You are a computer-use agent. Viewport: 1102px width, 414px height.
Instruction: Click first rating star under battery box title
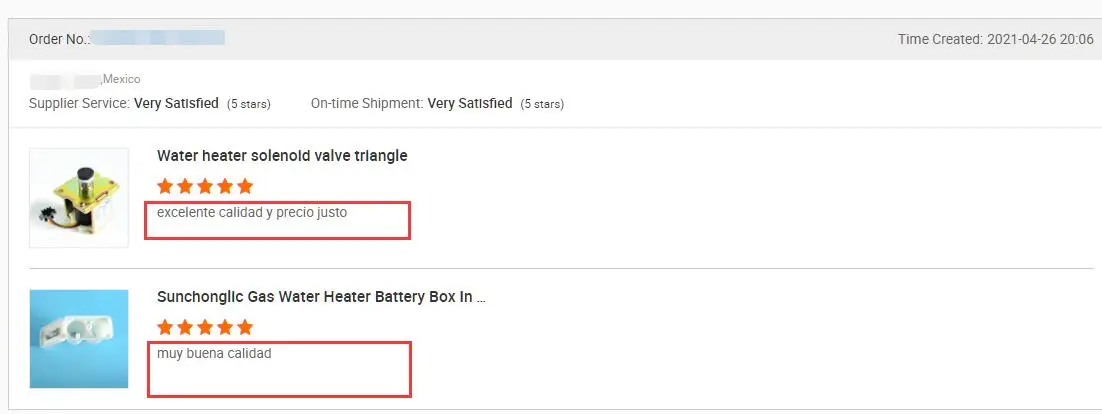point(165,327)
